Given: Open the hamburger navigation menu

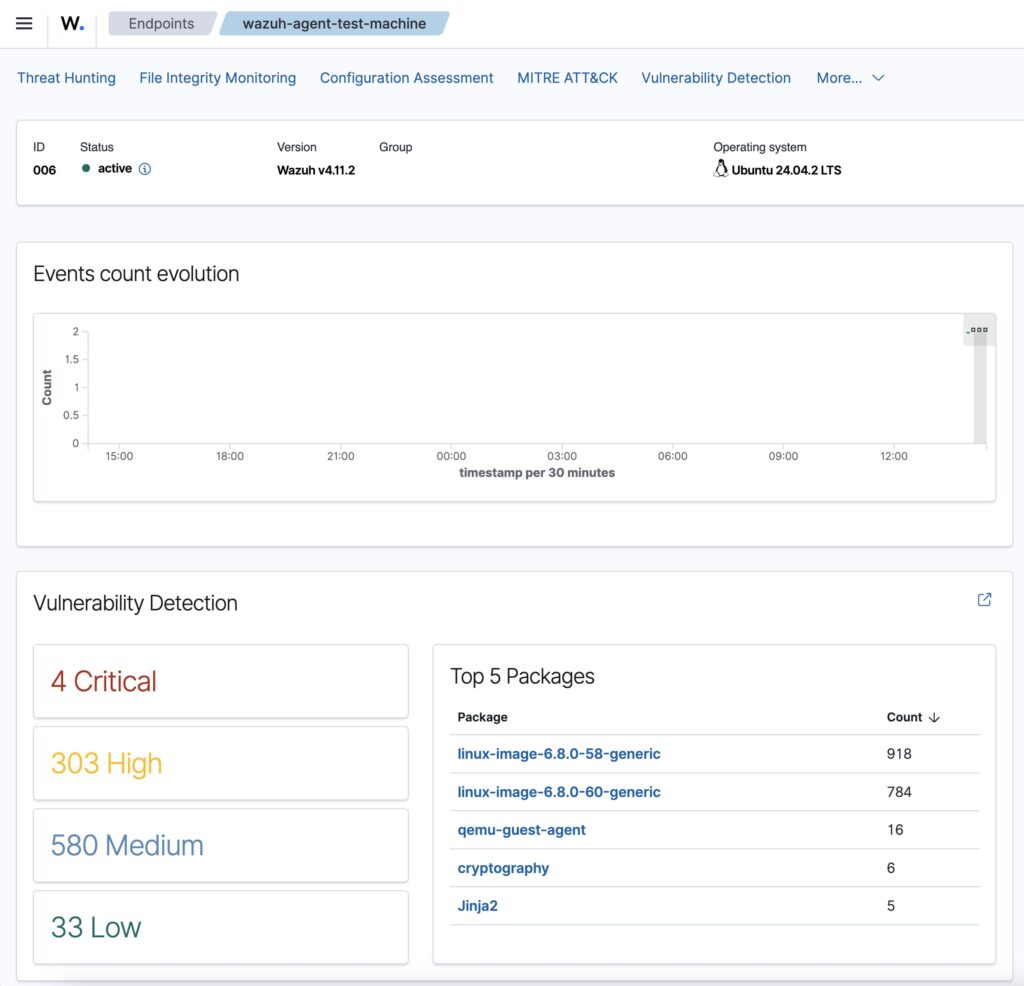Looking at the screenshot, I should pyautogui.click(x=24, y=24).
